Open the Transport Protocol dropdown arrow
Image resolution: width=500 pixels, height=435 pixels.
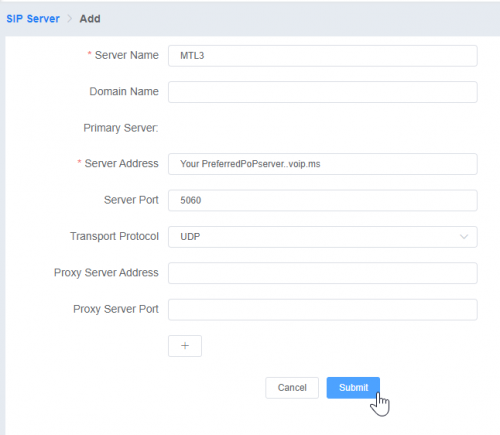[464, 237]
